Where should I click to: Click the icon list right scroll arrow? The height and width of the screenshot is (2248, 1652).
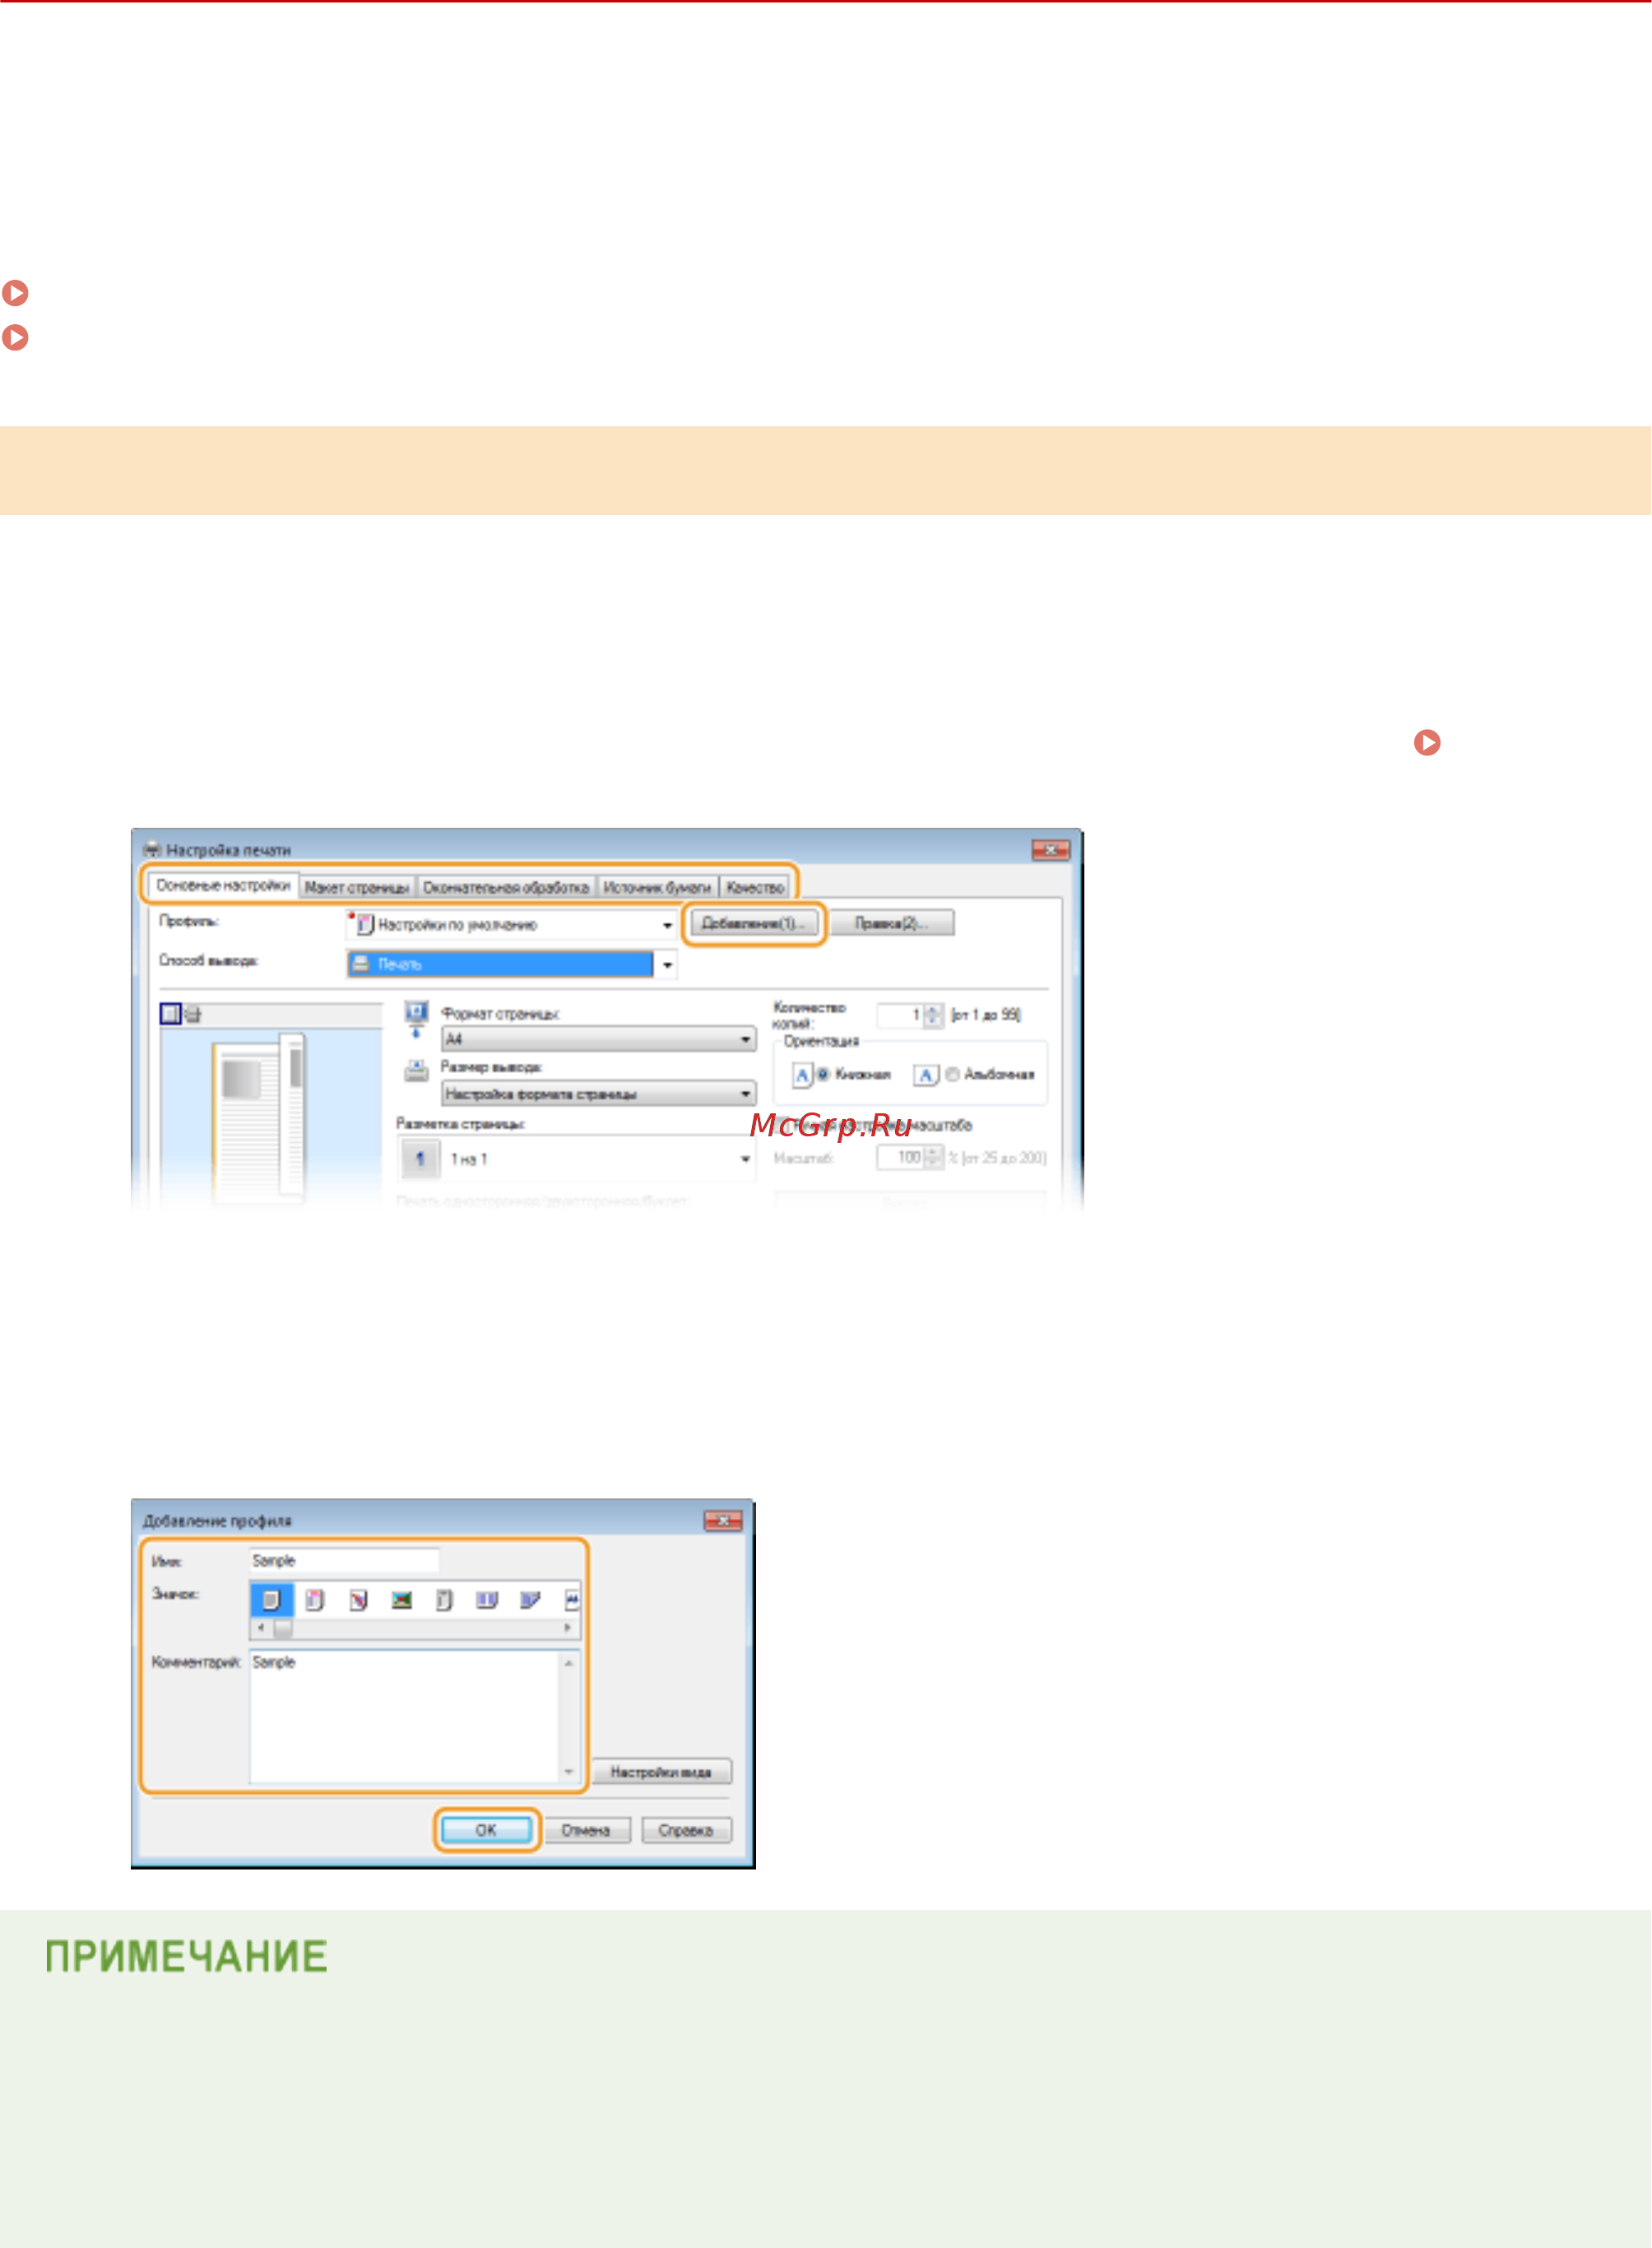click(569, 1629)
